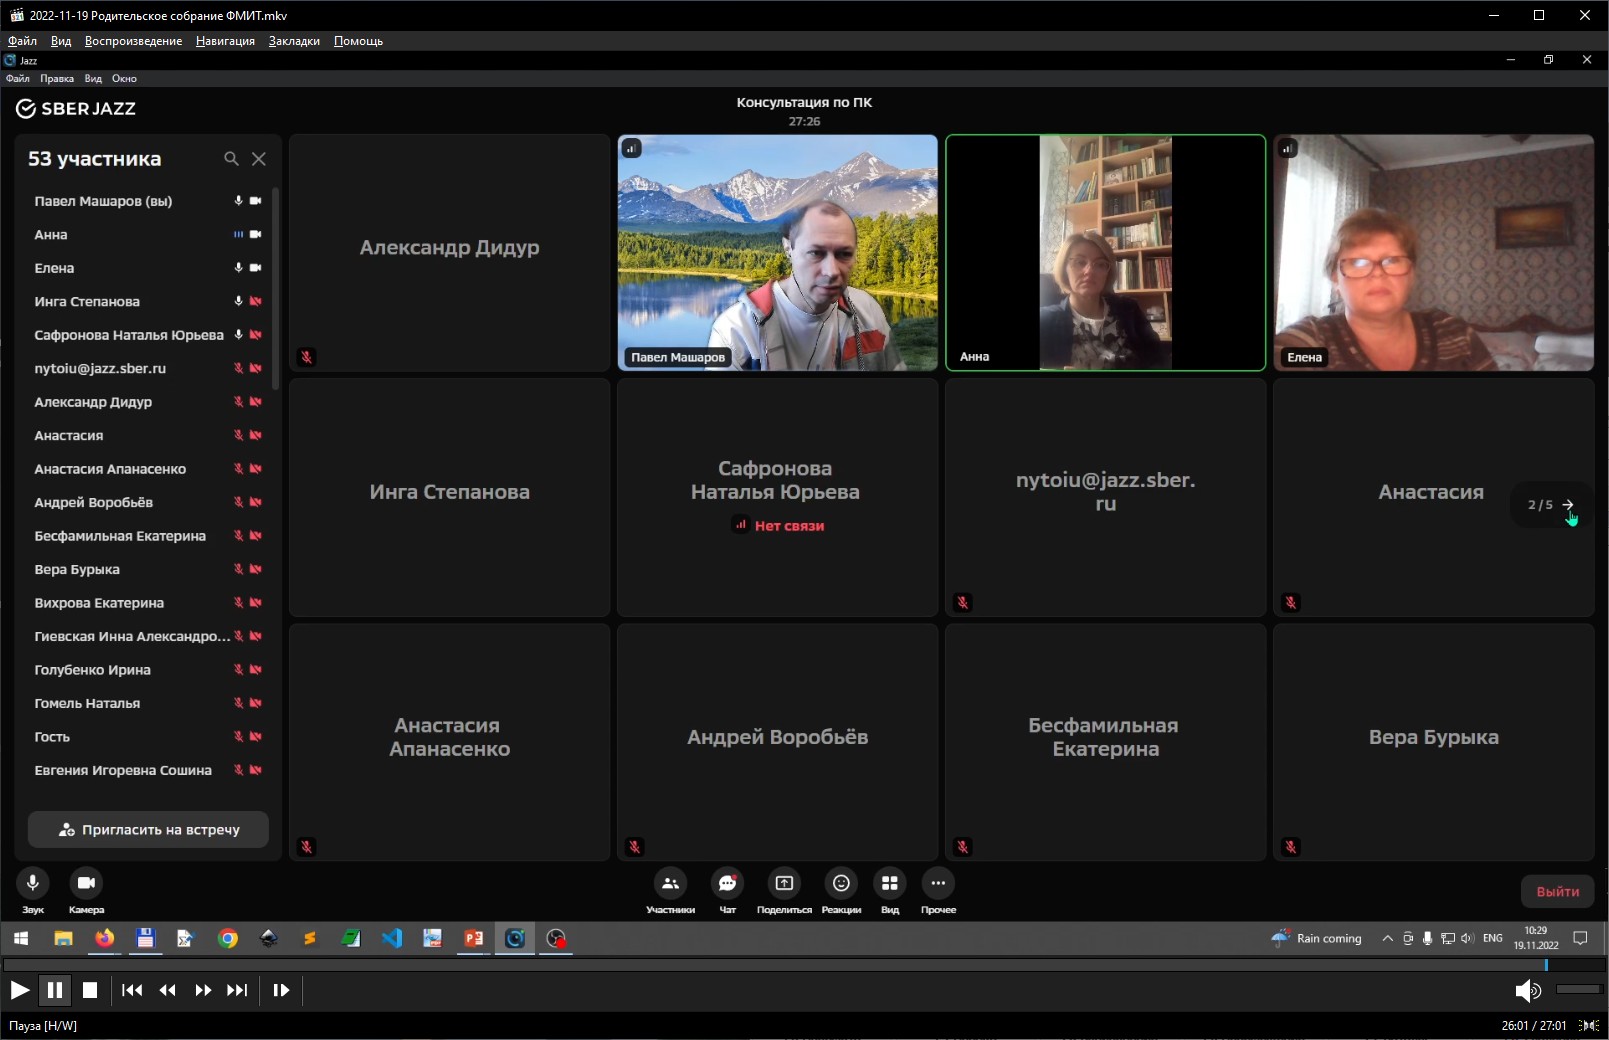Click the player Pause button
Viewport: 1609px width, 1040px height.
[55, 990]
